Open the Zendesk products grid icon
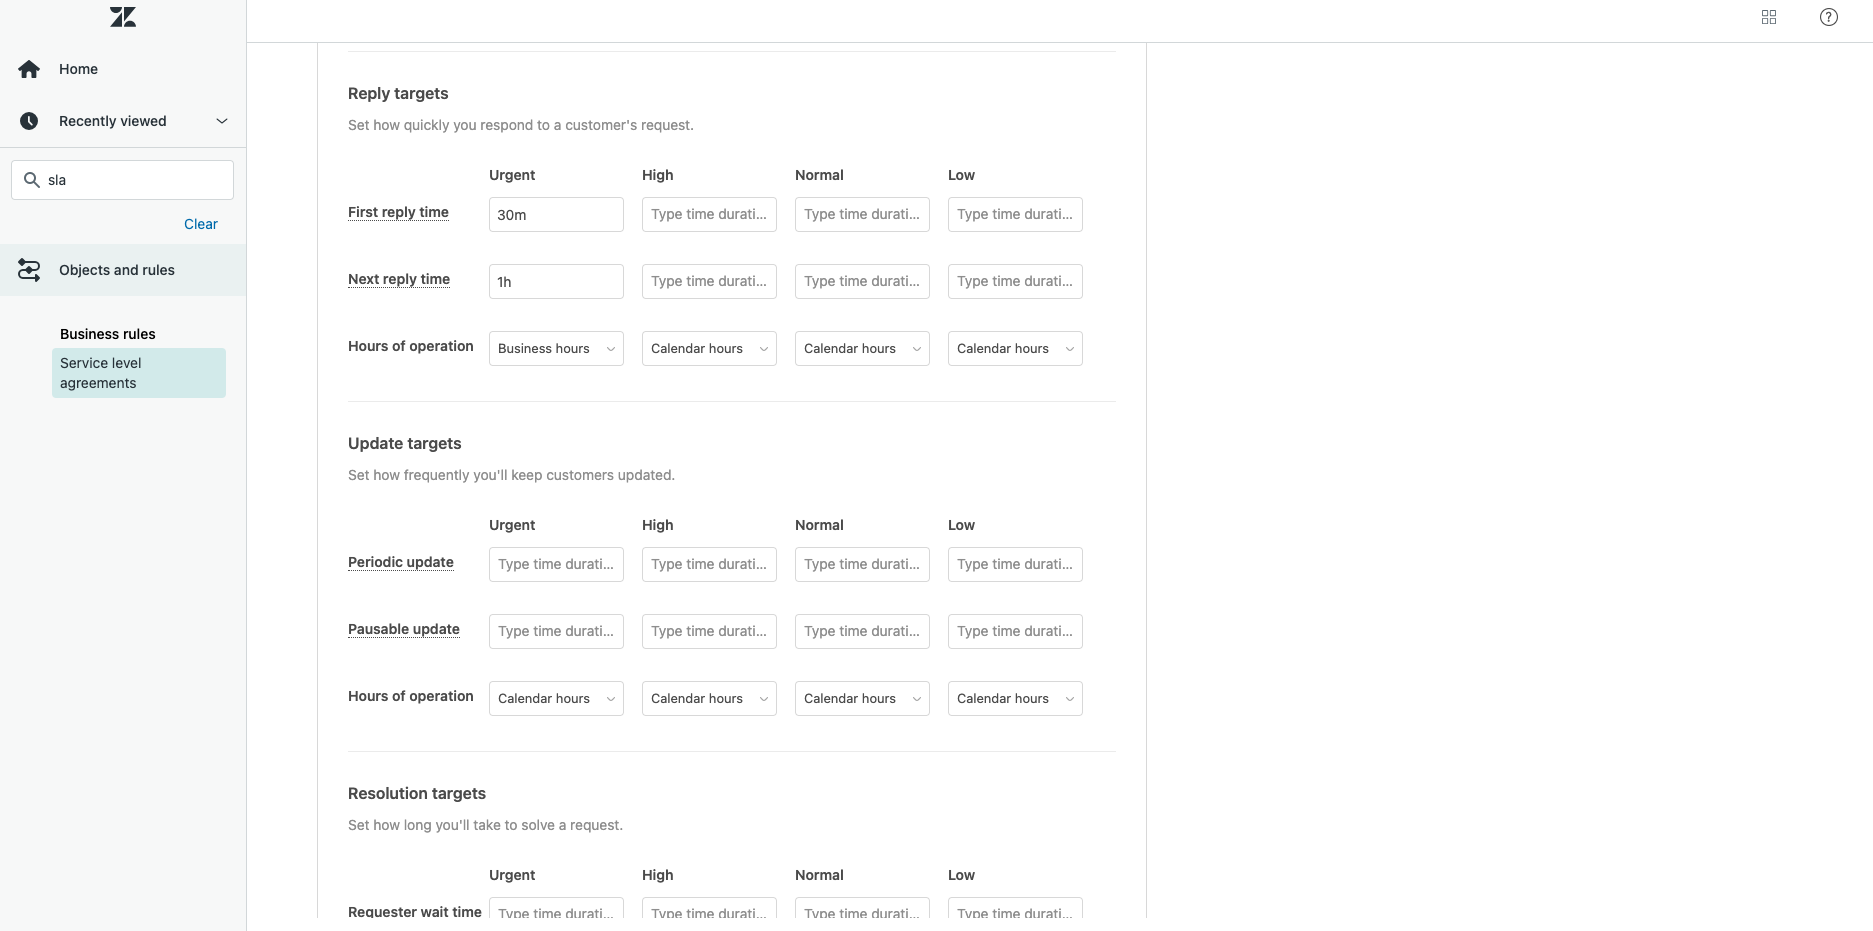Image resolution: width=1873 pixels, height=931 pixels. 1769,17
